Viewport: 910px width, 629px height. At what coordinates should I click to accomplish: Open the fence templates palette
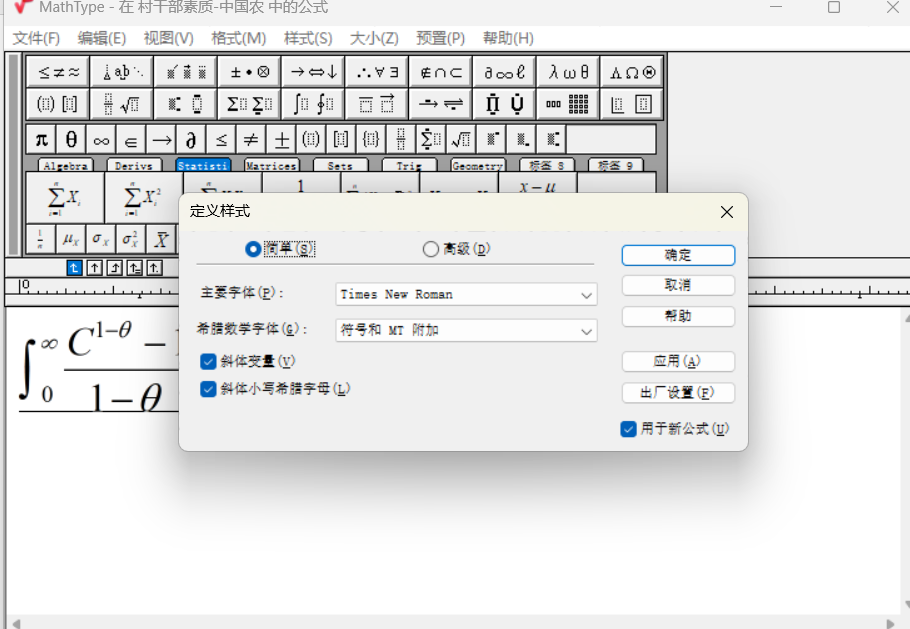pyautogui.click(x=57, y=104)
